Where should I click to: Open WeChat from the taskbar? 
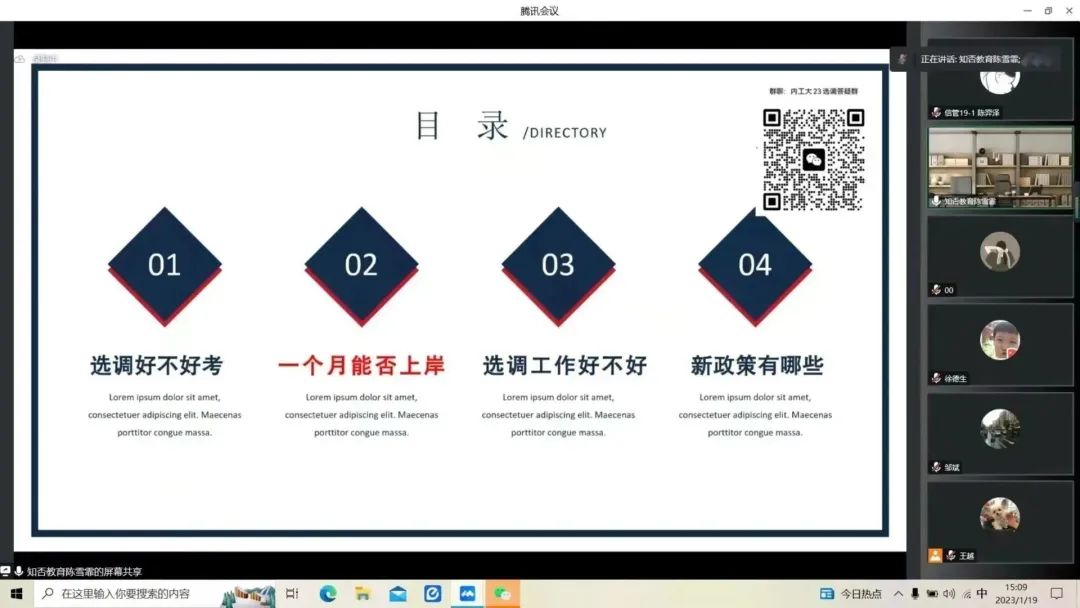[x=502, y=593]
